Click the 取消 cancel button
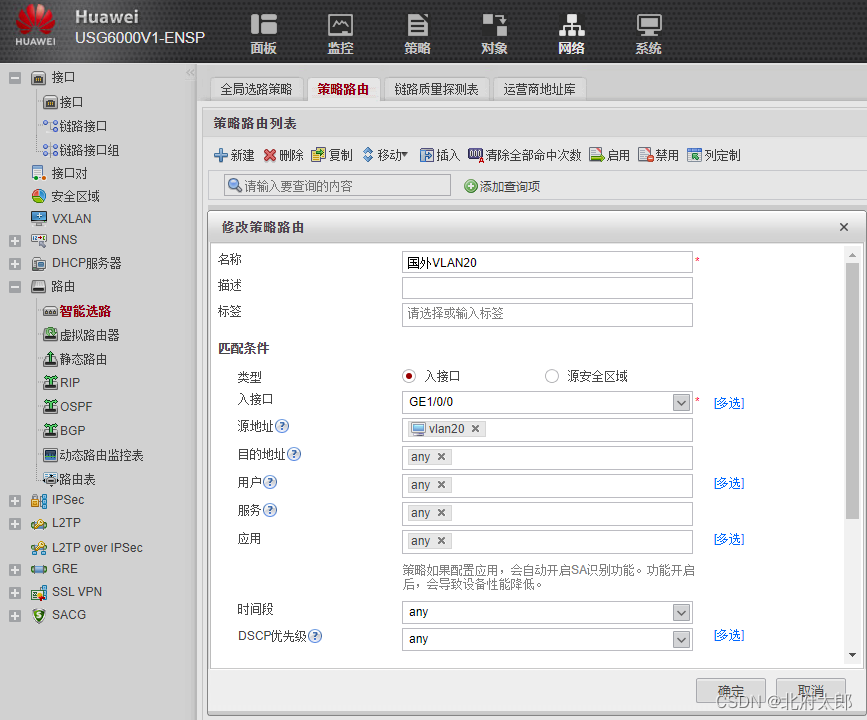867x720 pixels. (x=811, y=691)
